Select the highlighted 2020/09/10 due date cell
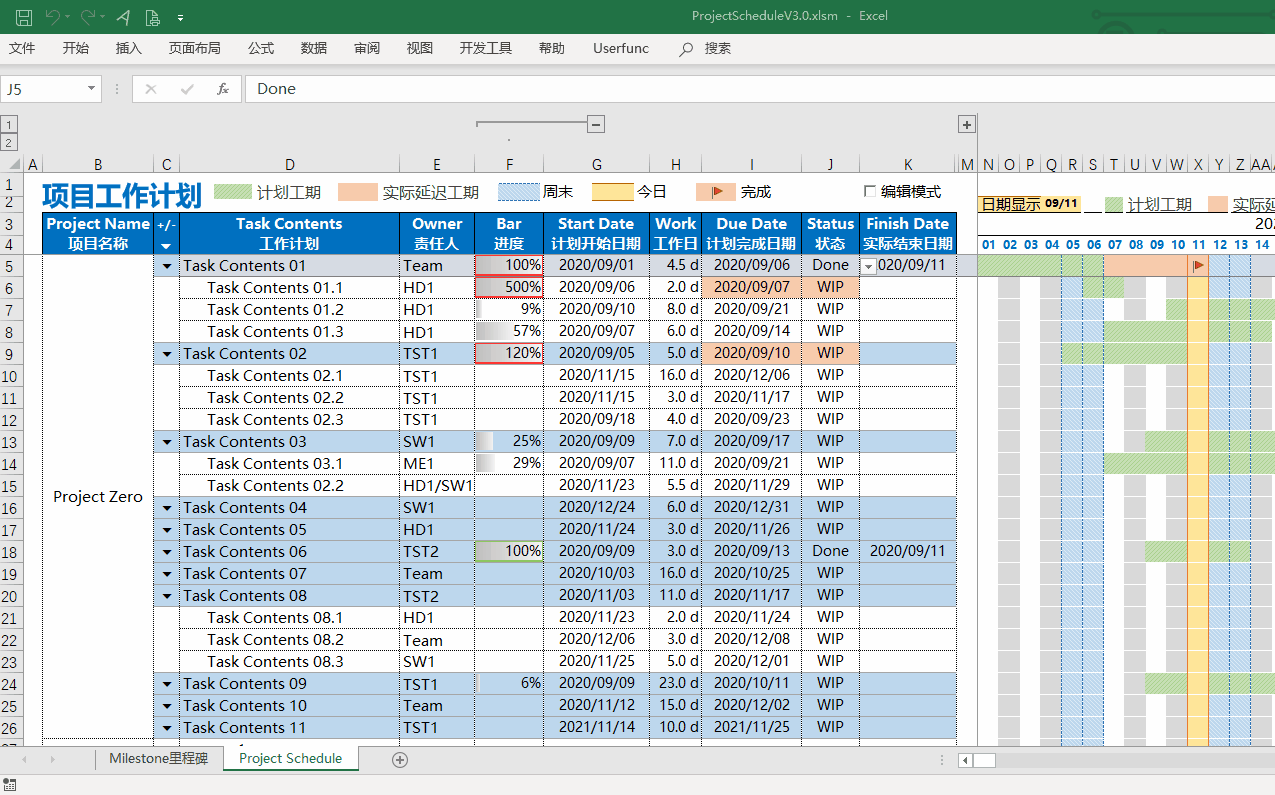The image size is (1275, 795). [x=751, y=353]
